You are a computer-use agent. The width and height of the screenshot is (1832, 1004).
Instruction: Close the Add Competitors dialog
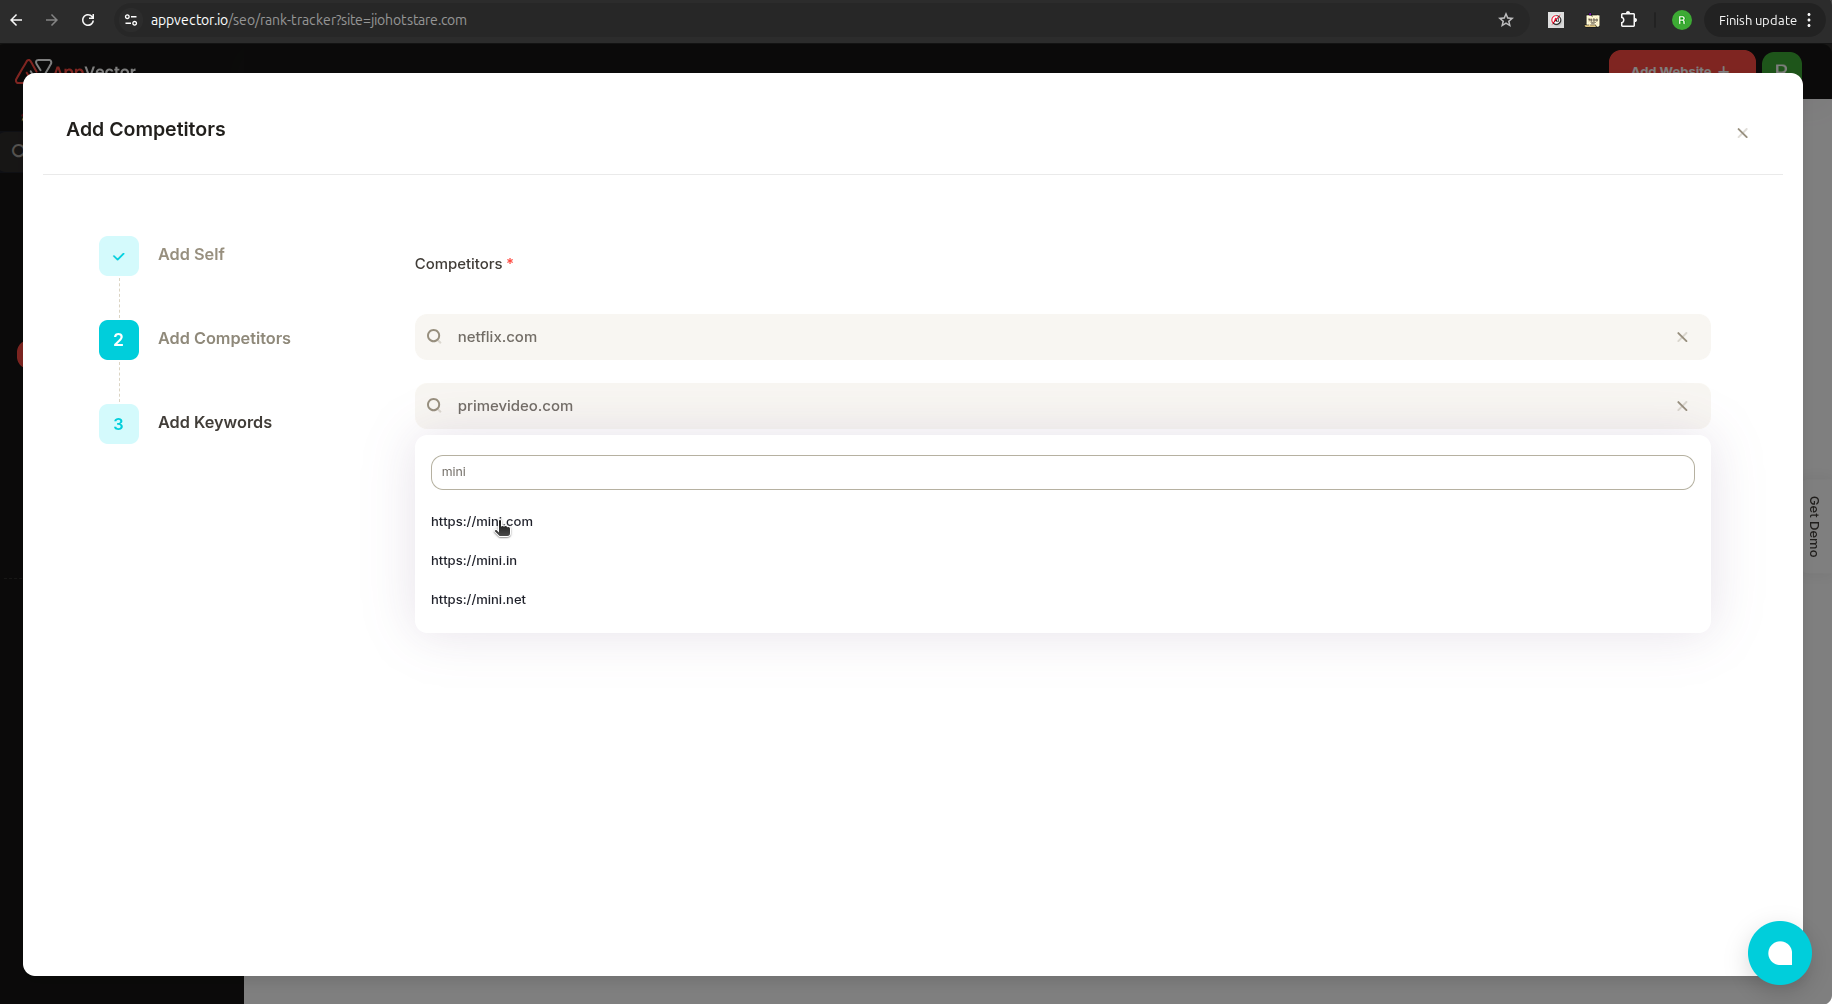click(1742, 133)
